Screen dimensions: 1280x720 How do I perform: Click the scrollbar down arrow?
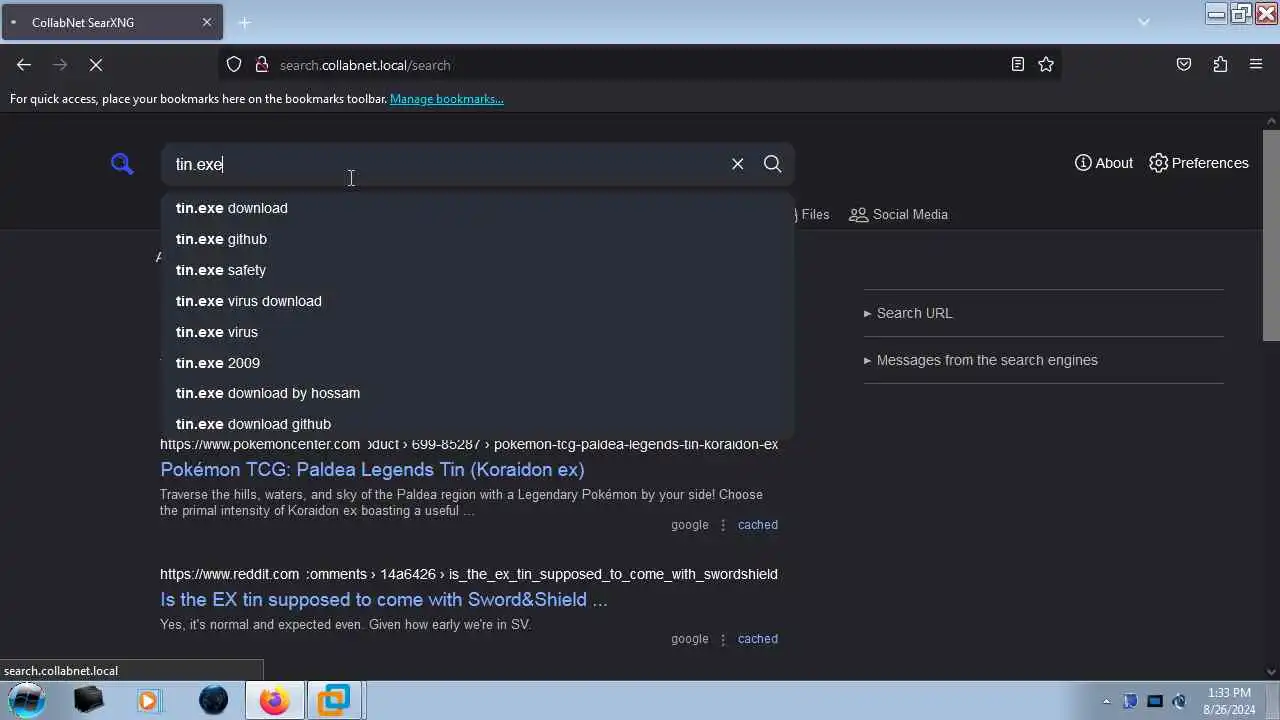[1272, 672]
